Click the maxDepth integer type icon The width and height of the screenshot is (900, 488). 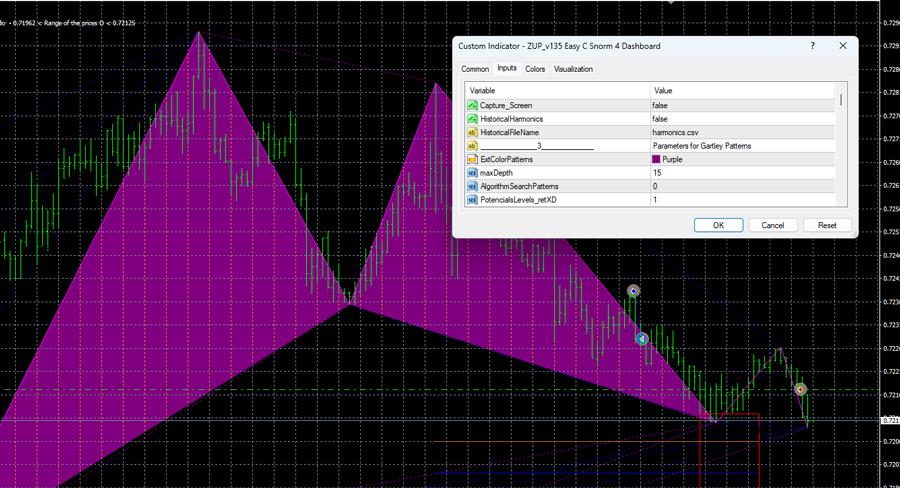click(472, 173)
